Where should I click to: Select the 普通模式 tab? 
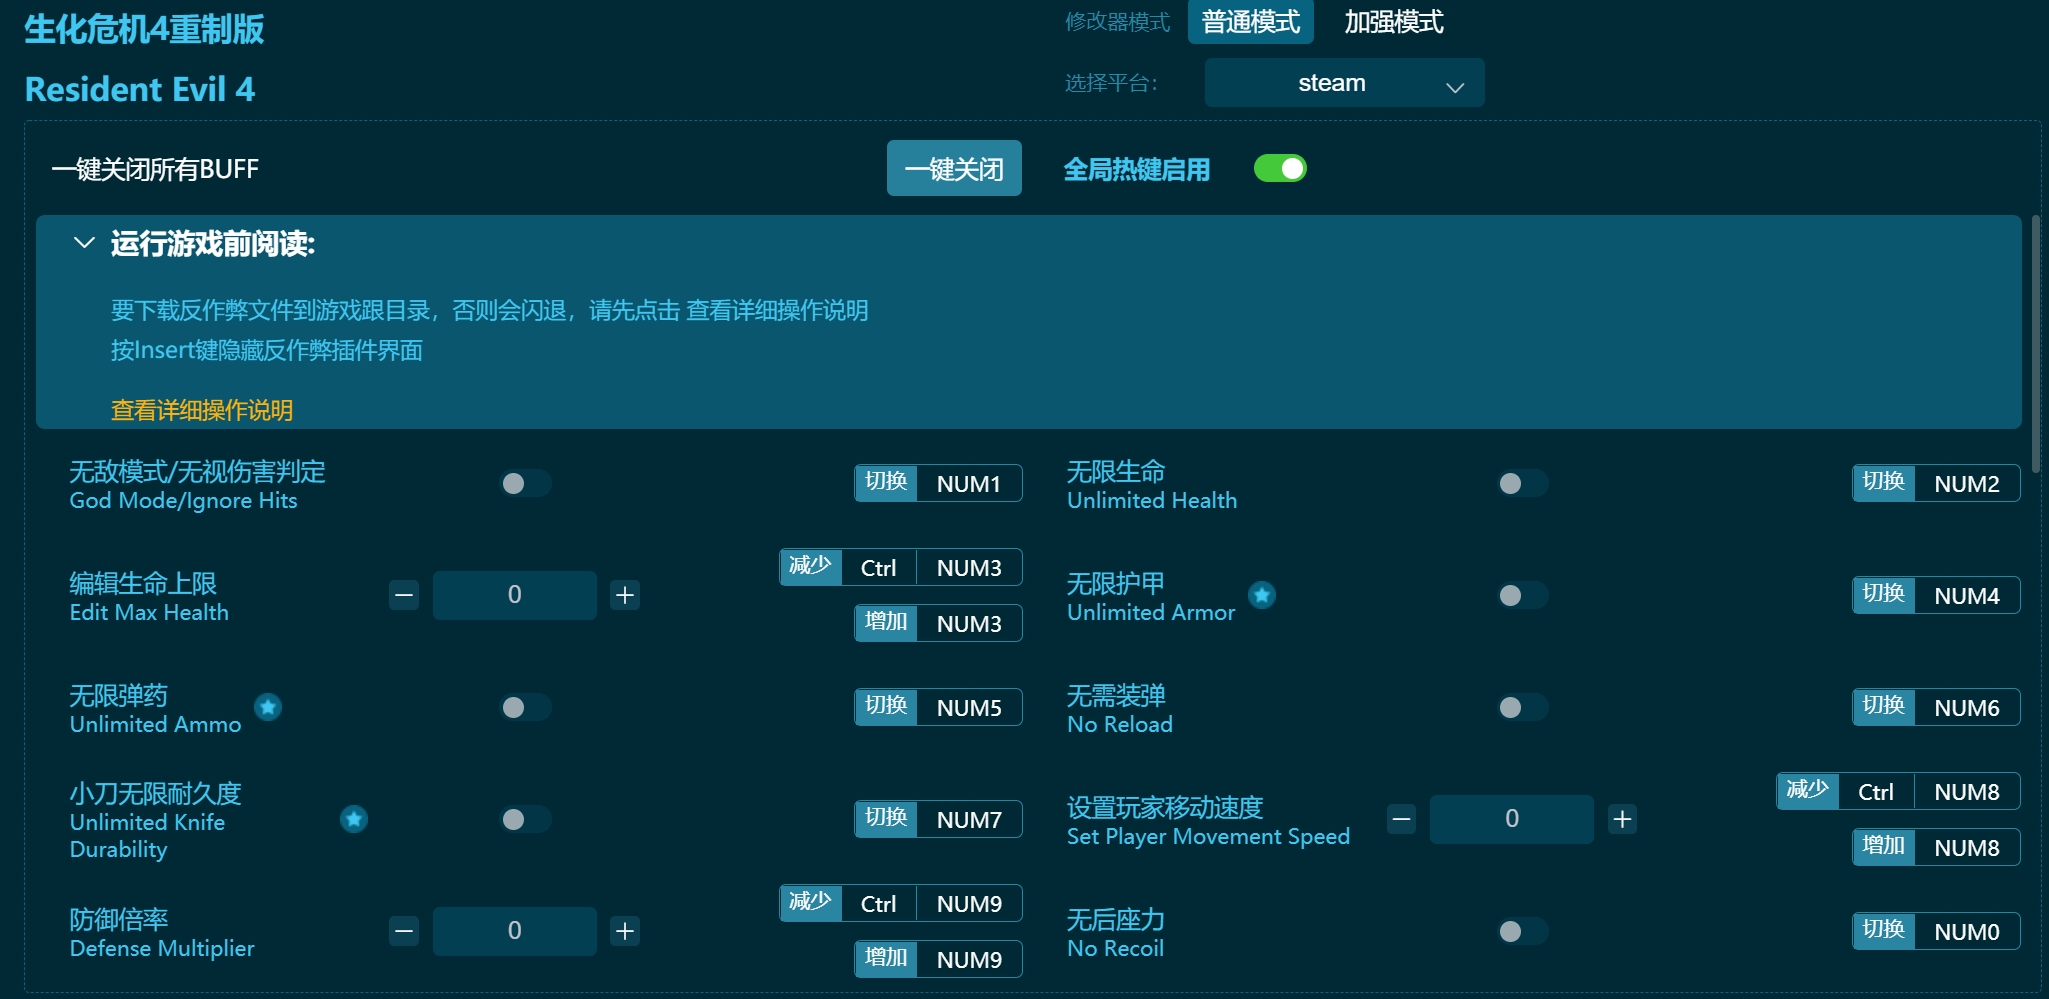coord(1250,22)
